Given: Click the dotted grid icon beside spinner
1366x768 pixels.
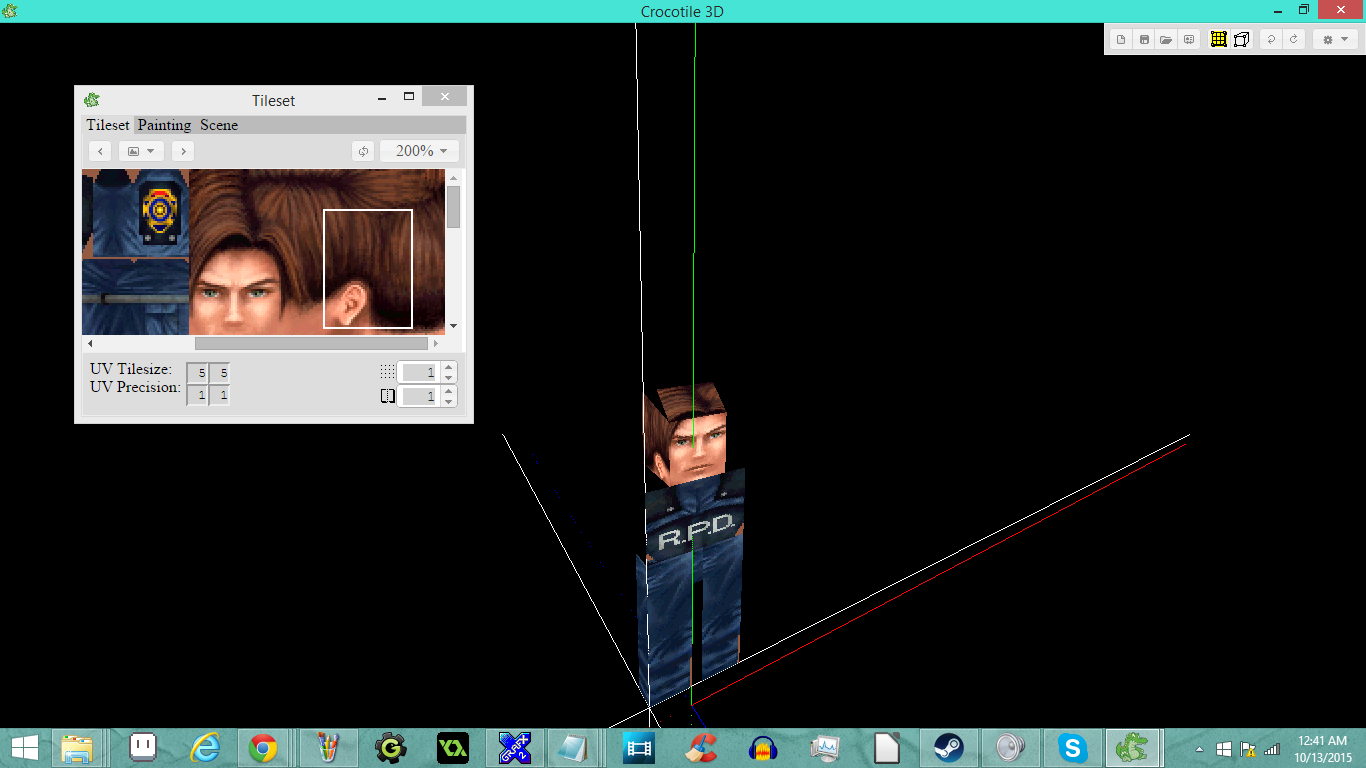Looking at the screenshot, I should (388, 372).
